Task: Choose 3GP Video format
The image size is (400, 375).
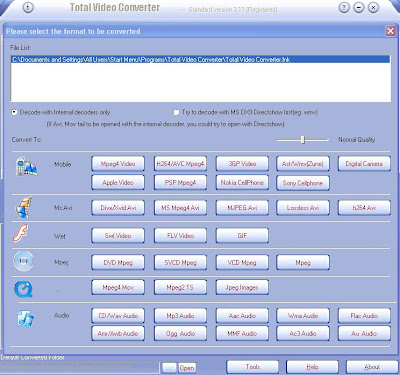Action: coord(242,164)
